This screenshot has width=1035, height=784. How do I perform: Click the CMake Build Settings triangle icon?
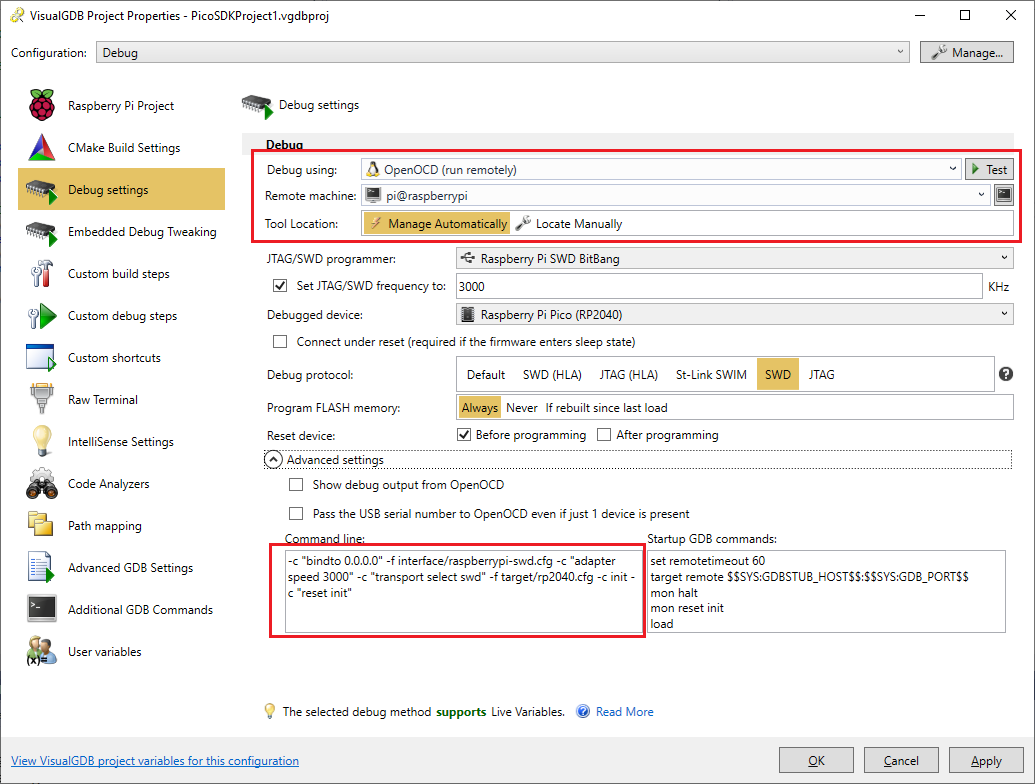tap(42, 148)
